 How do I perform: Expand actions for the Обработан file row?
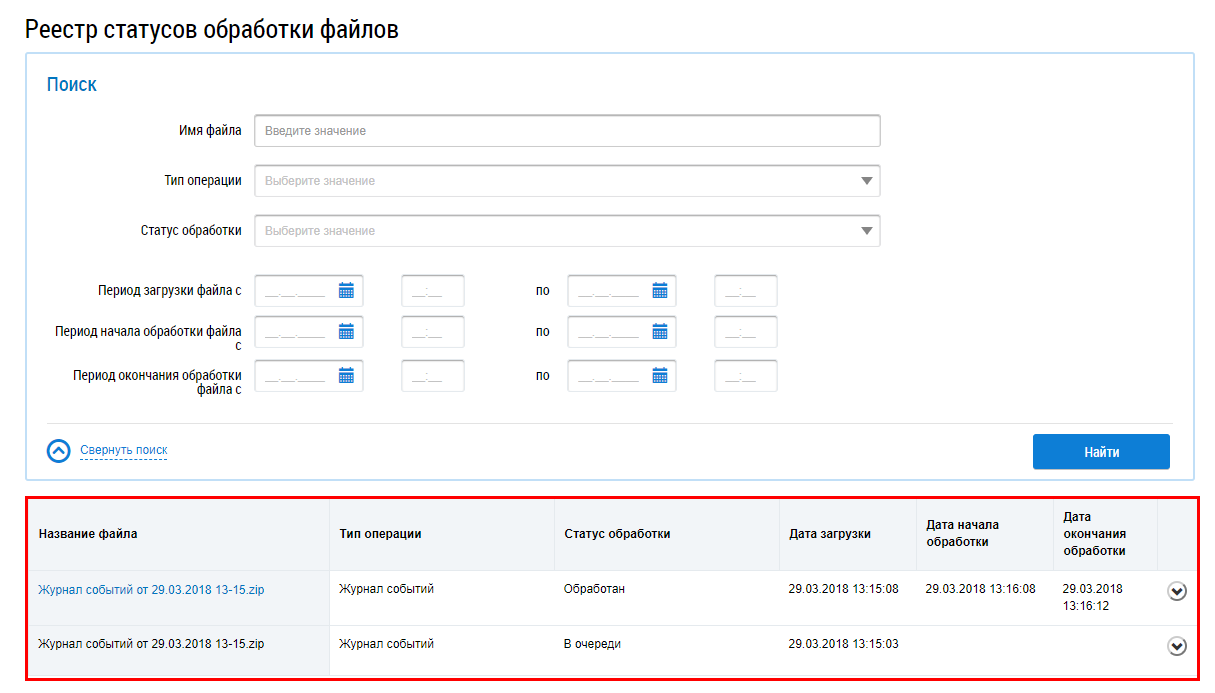1177,592
